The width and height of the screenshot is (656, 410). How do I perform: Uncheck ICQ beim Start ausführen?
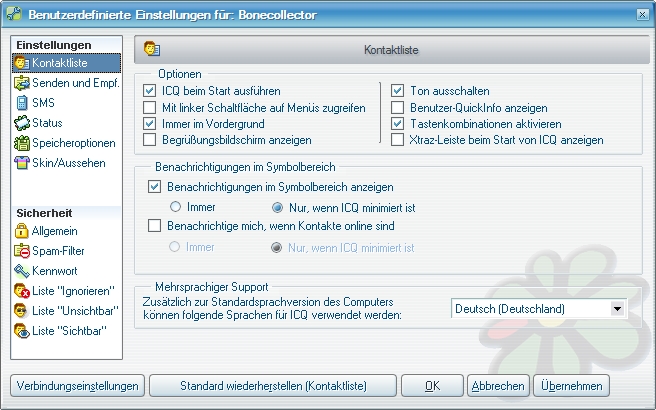click(x=149, y=91)
